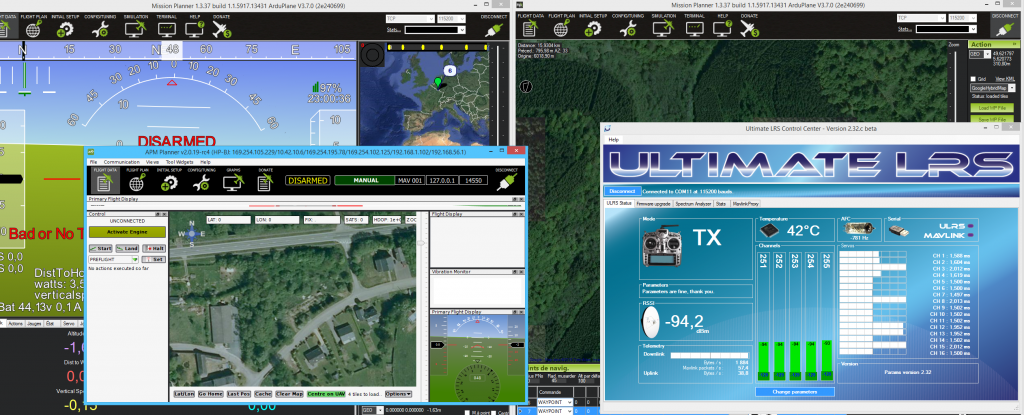Open Initial Setup in left Mission Planner window
Image resolution: width=1024 pixels, height=415 pixels.
[65, 25]
